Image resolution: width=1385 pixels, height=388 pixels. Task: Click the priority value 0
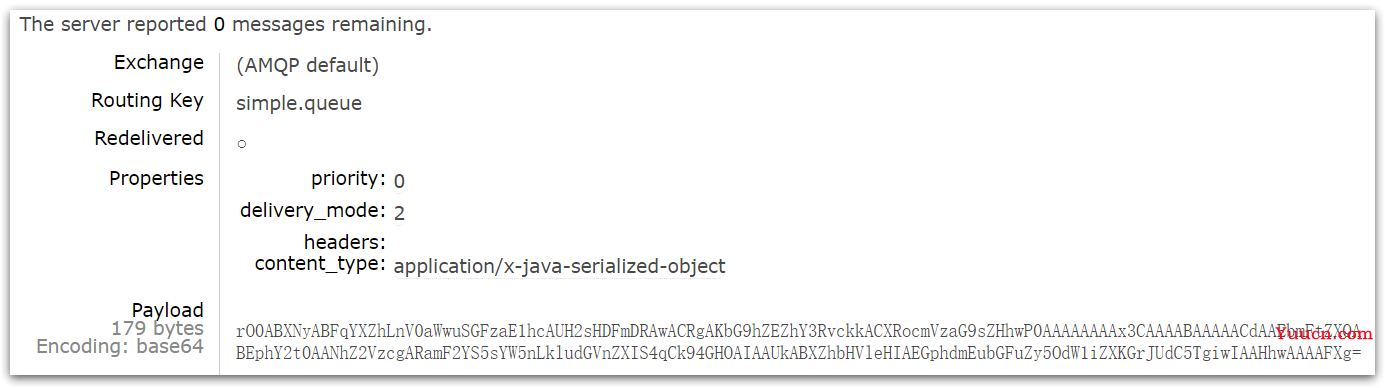(399, 181)
